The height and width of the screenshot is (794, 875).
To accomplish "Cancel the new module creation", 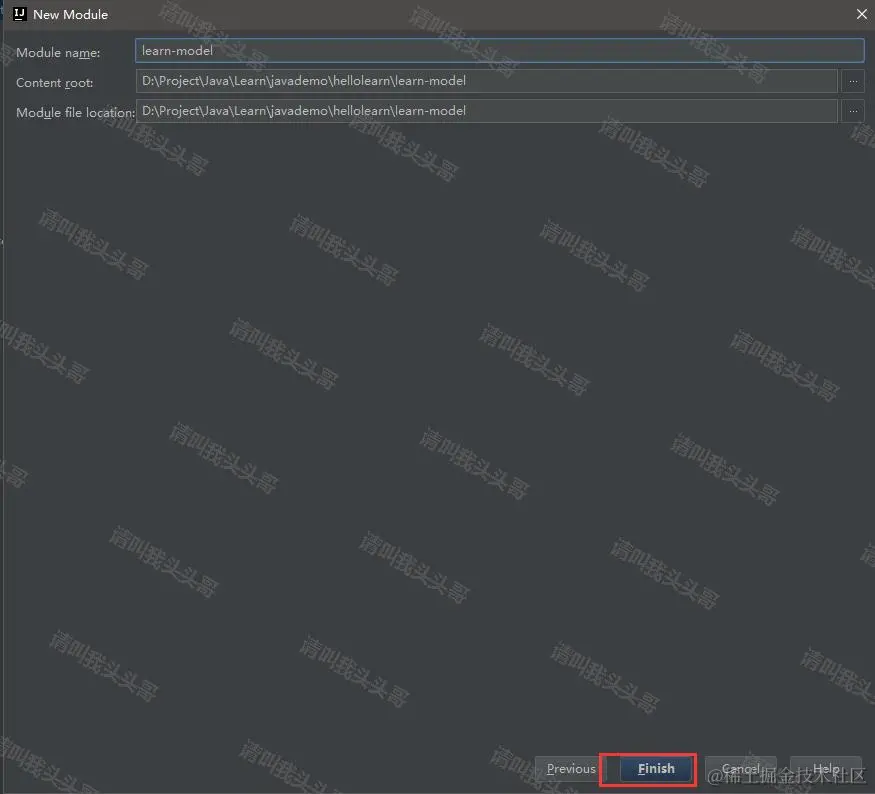I will coord(740,768).
